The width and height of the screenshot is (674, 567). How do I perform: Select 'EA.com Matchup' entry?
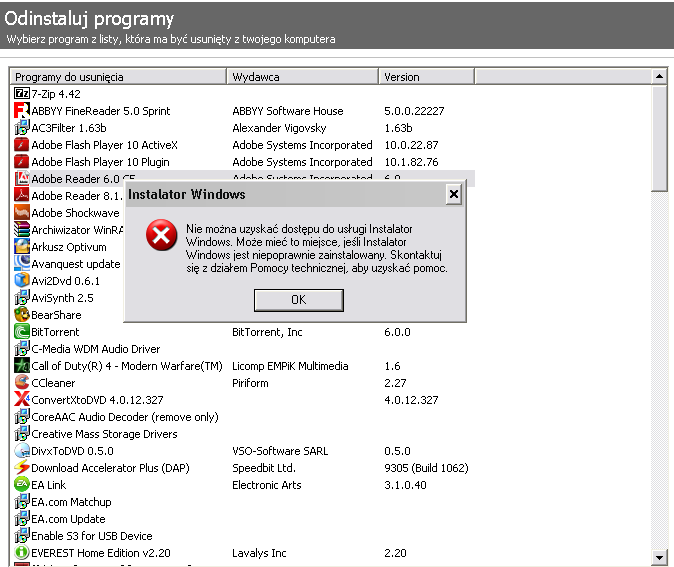click(71, 502)
